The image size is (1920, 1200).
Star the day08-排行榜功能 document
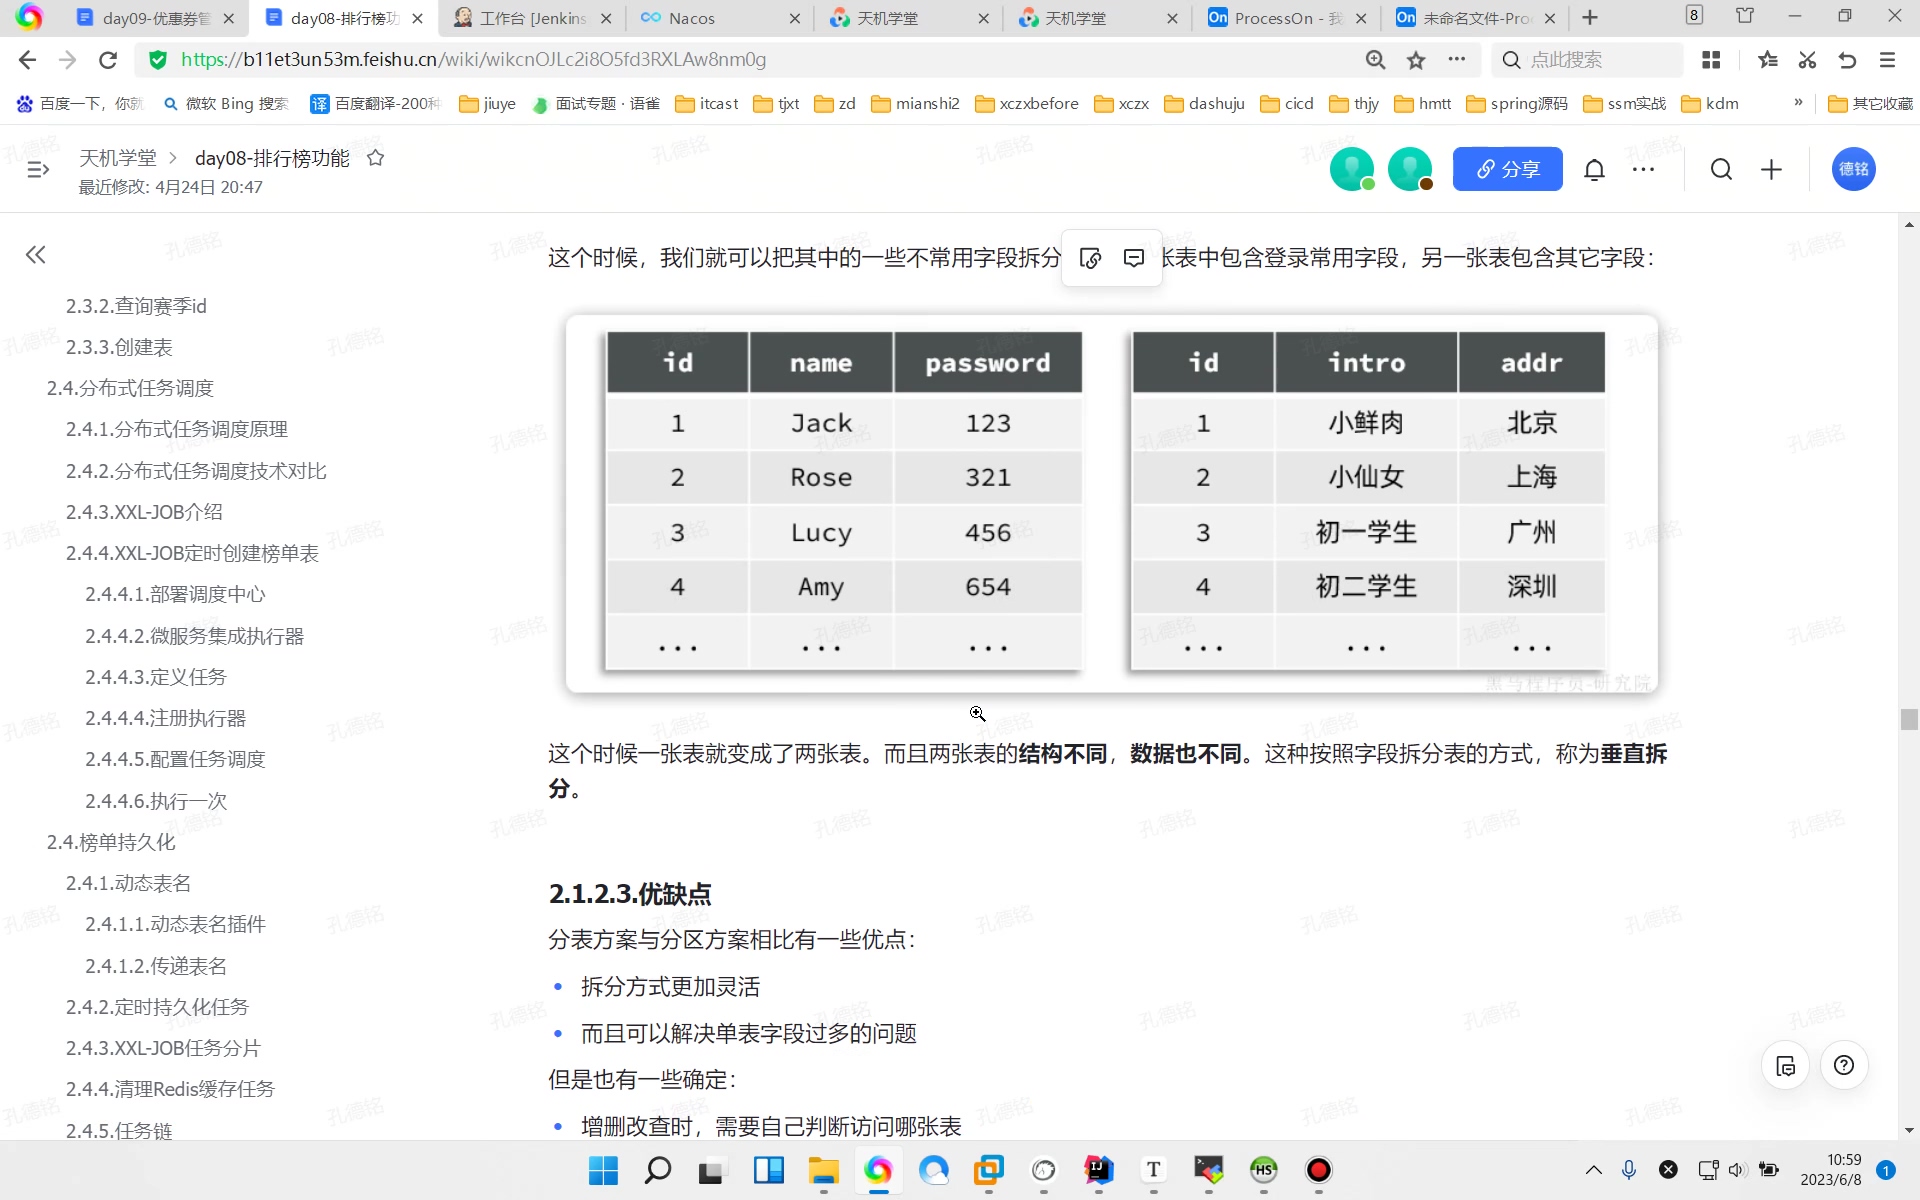[376, 158]
